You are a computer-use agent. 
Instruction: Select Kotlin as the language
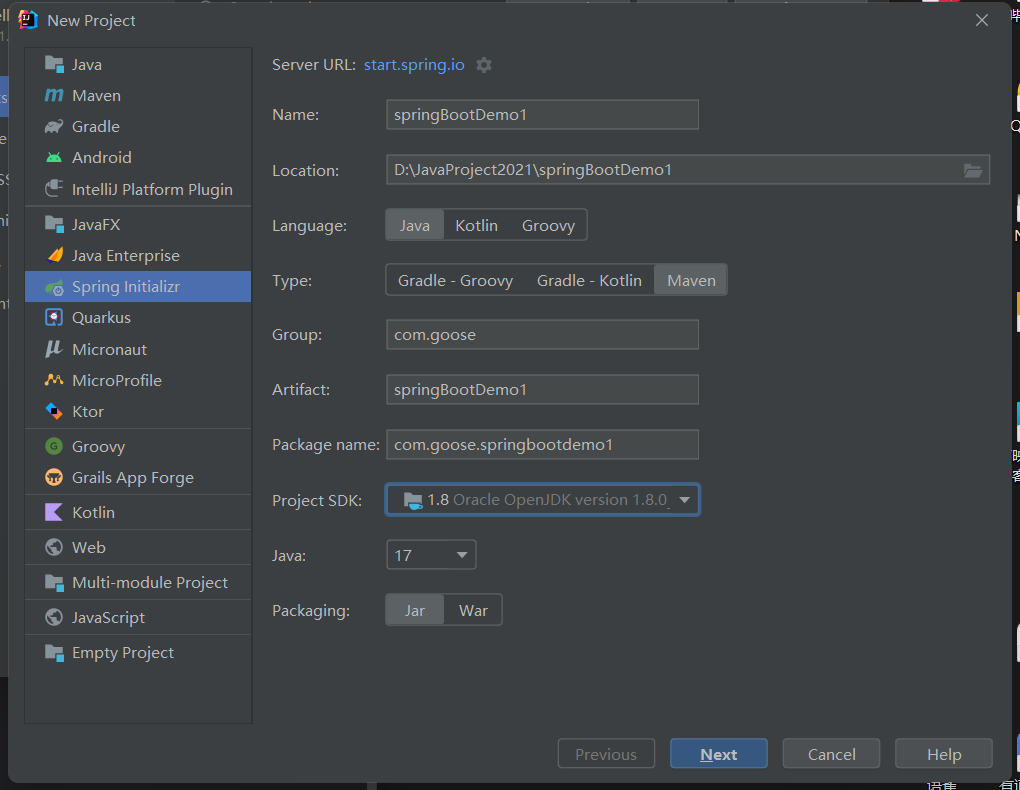(x=476, y=225)
